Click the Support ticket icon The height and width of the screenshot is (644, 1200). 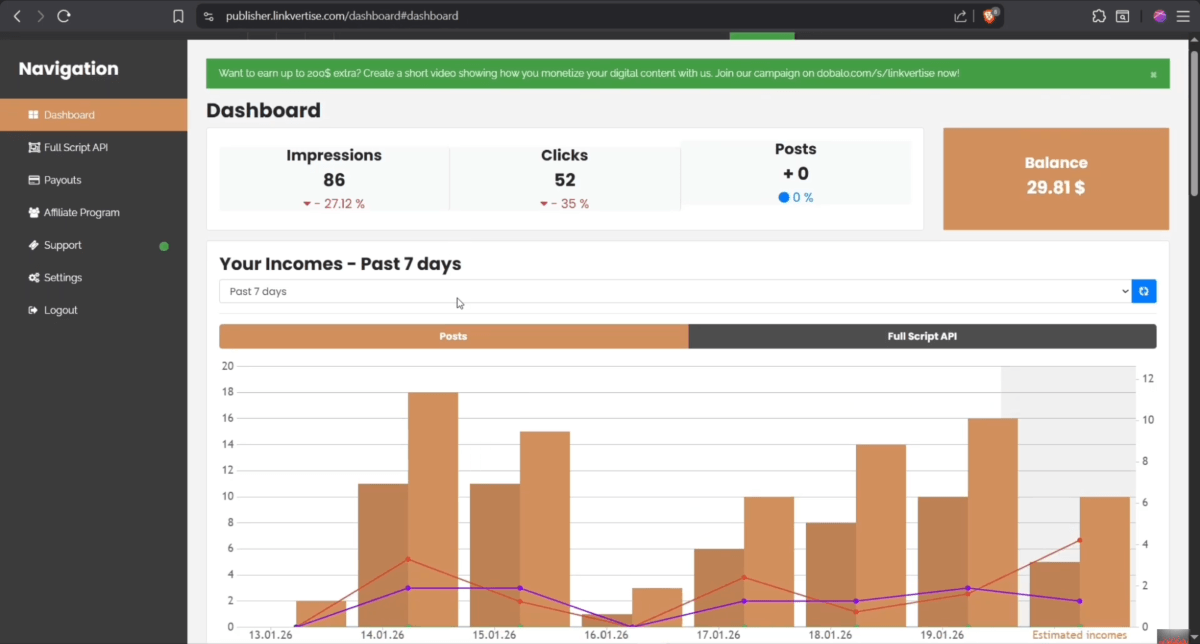pyautogui.click(x=33, y=245)
